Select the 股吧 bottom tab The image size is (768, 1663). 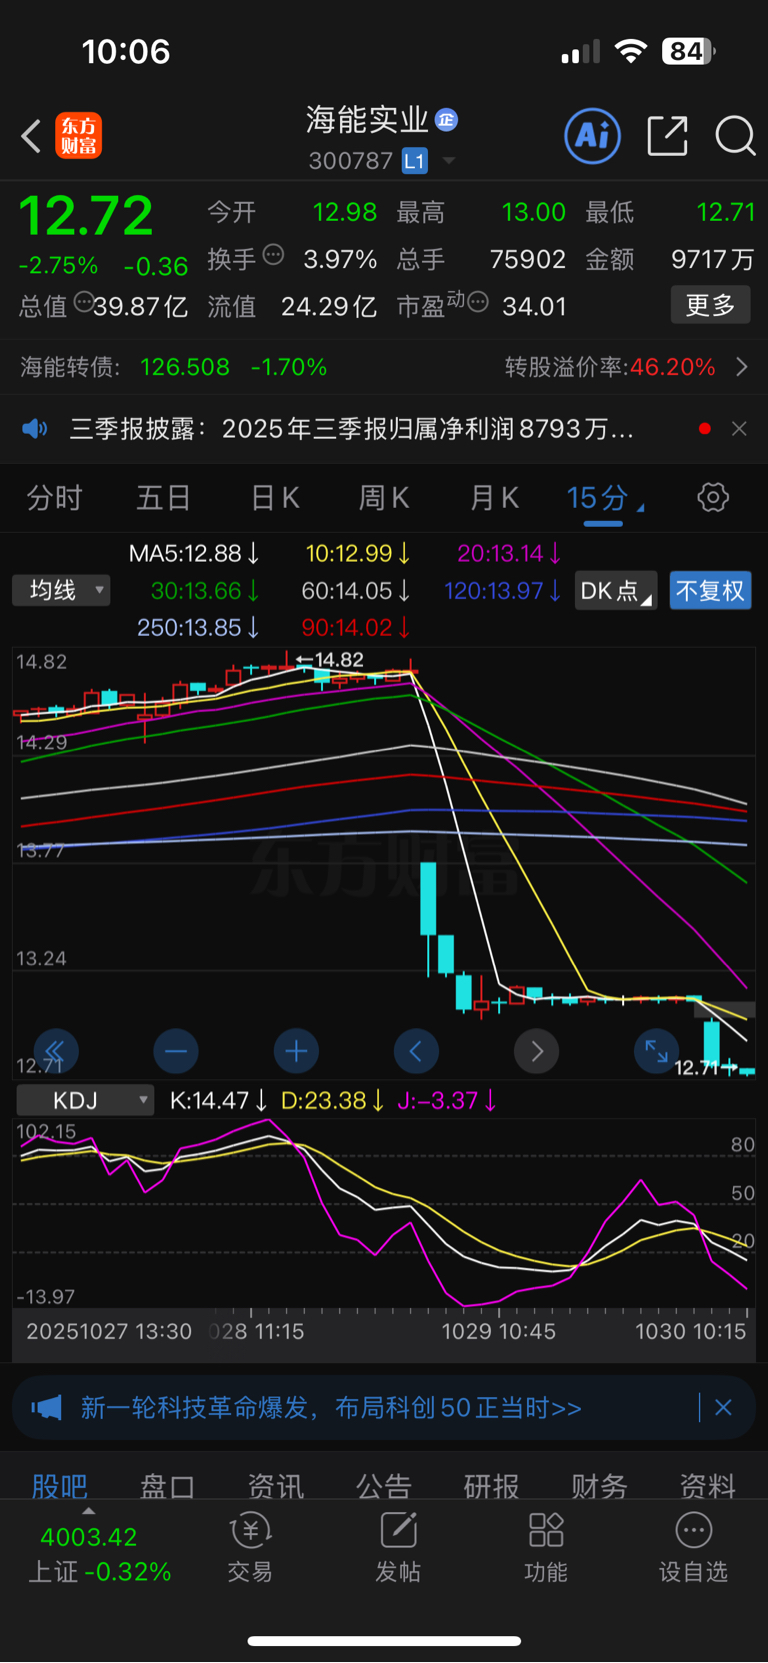60,1486
